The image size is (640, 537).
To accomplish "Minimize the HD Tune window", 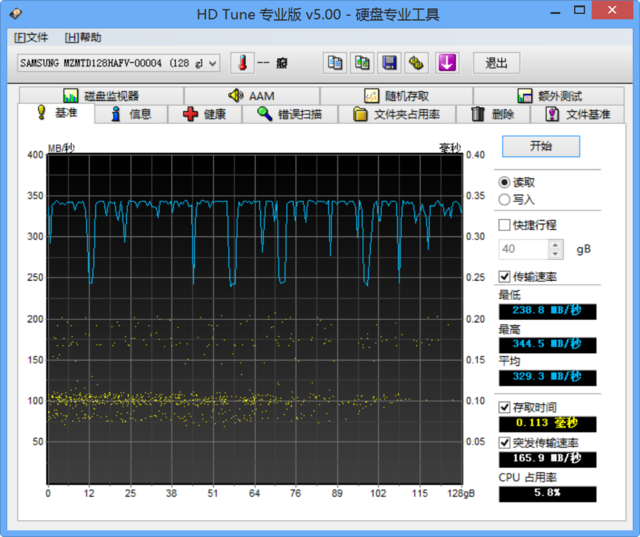I will pos(555,11).
